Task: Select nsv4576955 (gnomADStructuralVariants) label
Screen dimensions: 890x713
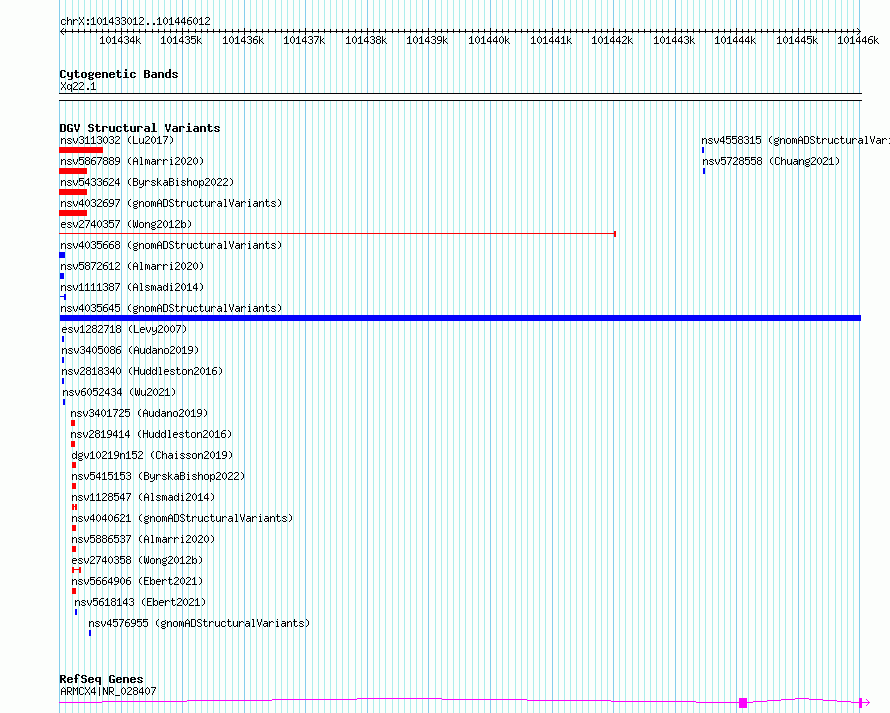Action: click(199, 623)
